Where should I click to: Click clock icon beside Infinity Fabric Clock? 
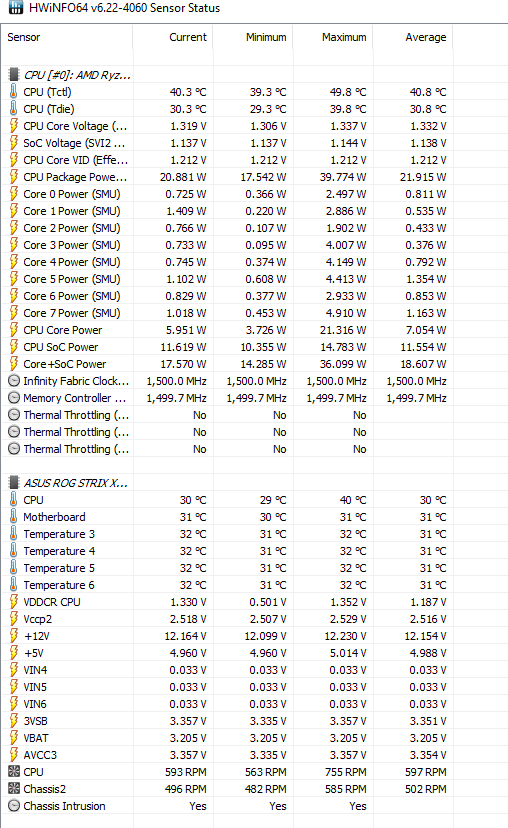pos(14,381)
